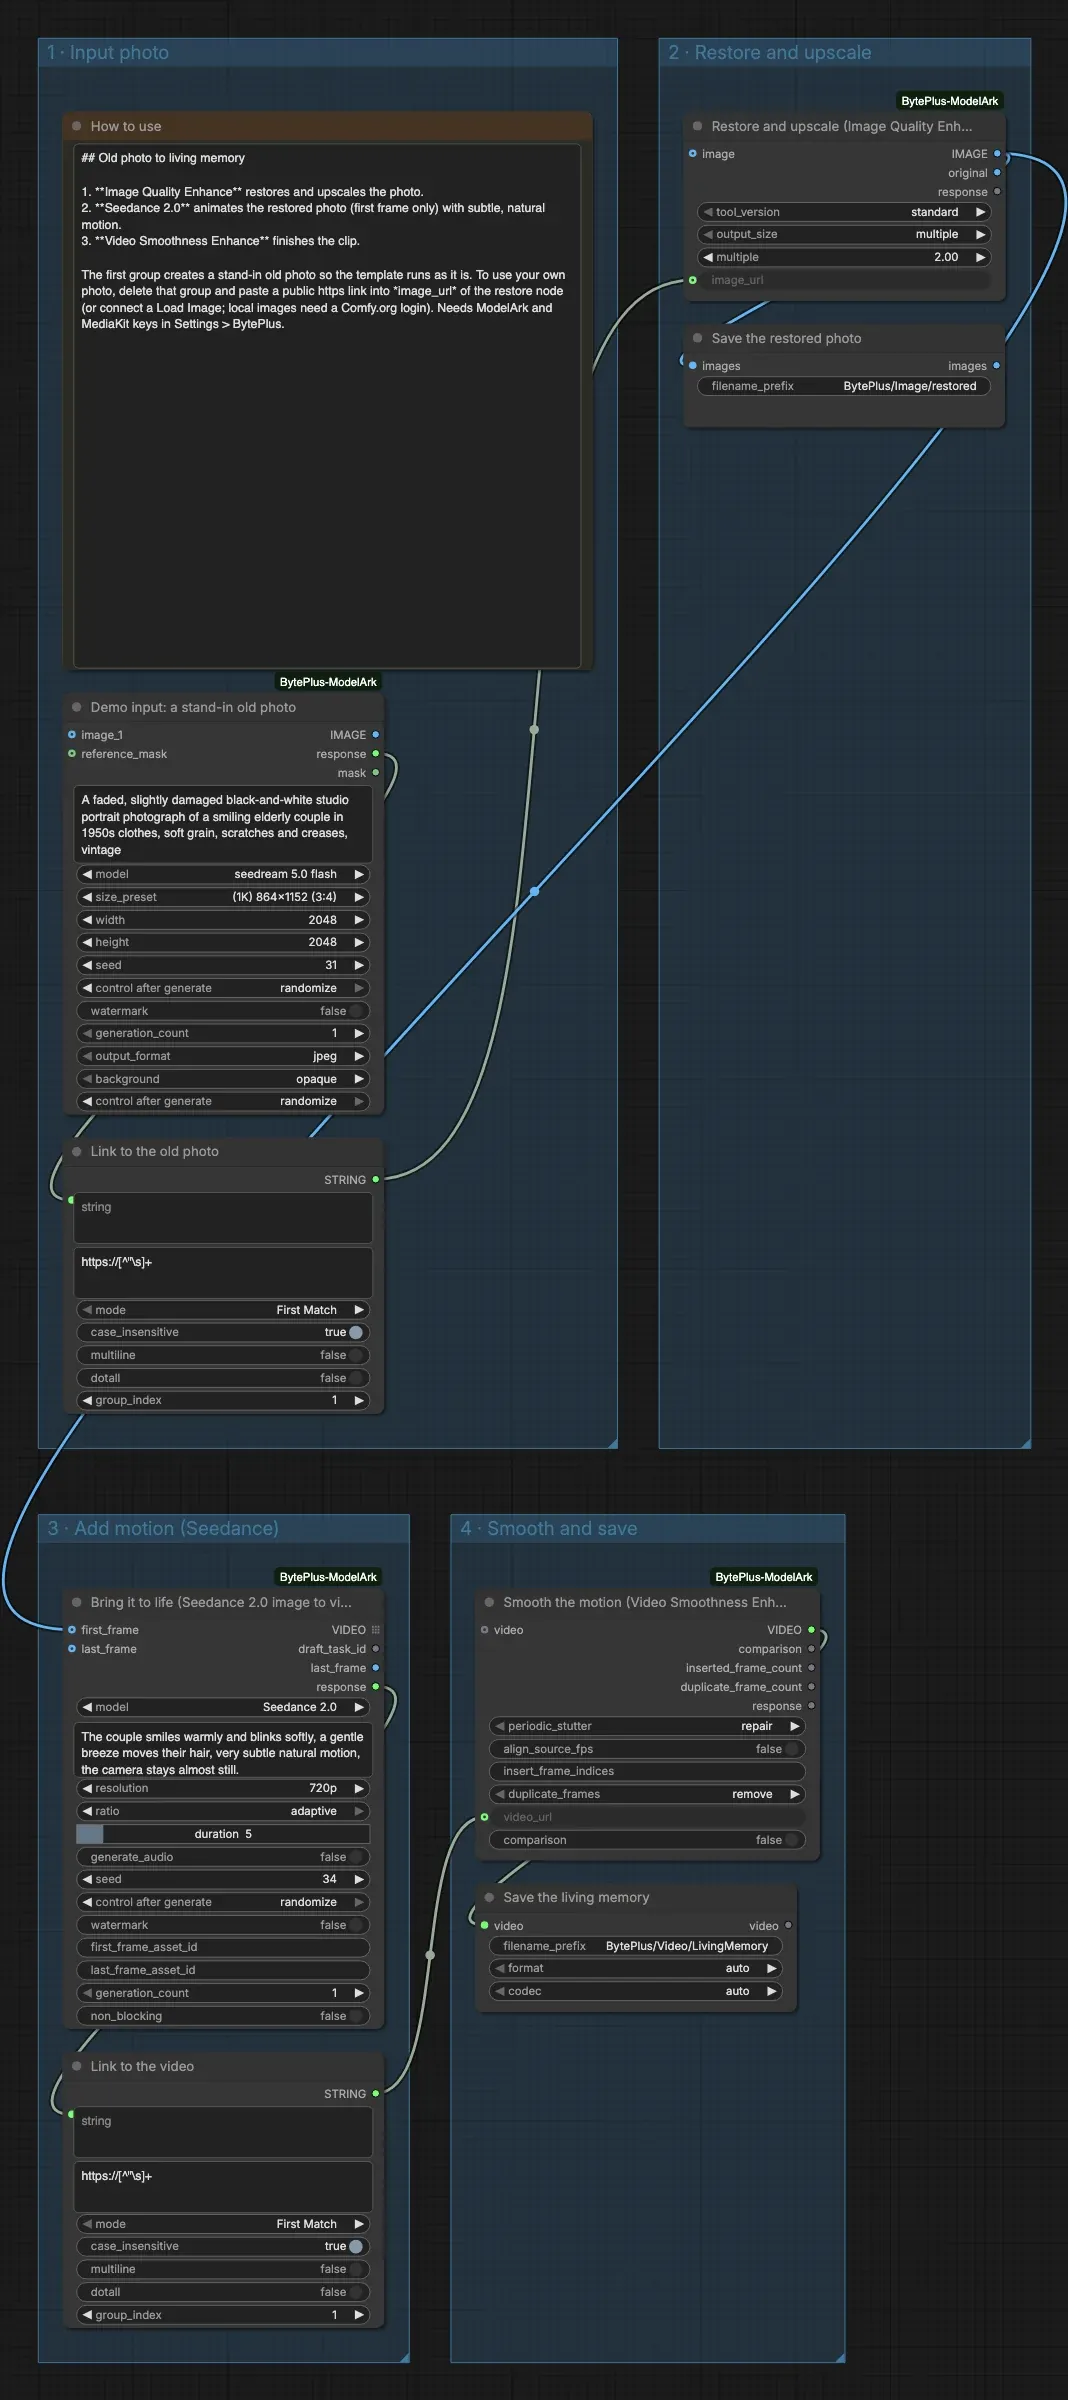
Task: Toggle watermark on the Demo input node
Action: coord(223,1011)
